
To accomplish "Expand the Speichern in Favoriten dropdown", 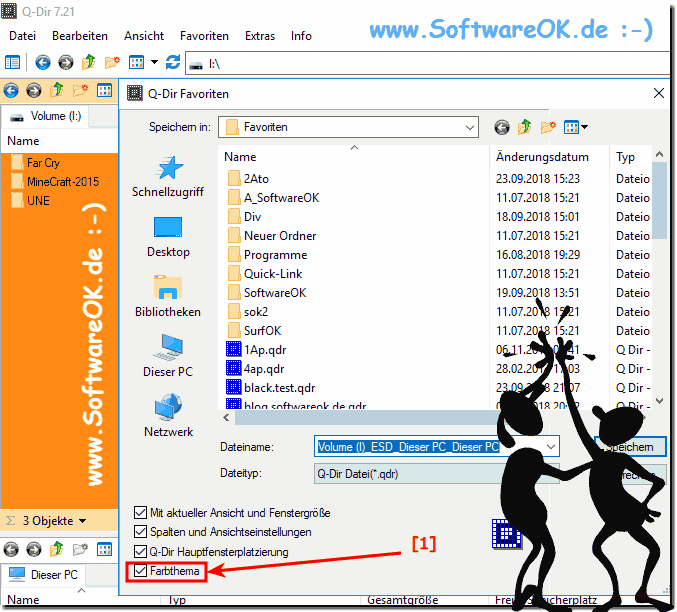I will click(x=470, y=127).
